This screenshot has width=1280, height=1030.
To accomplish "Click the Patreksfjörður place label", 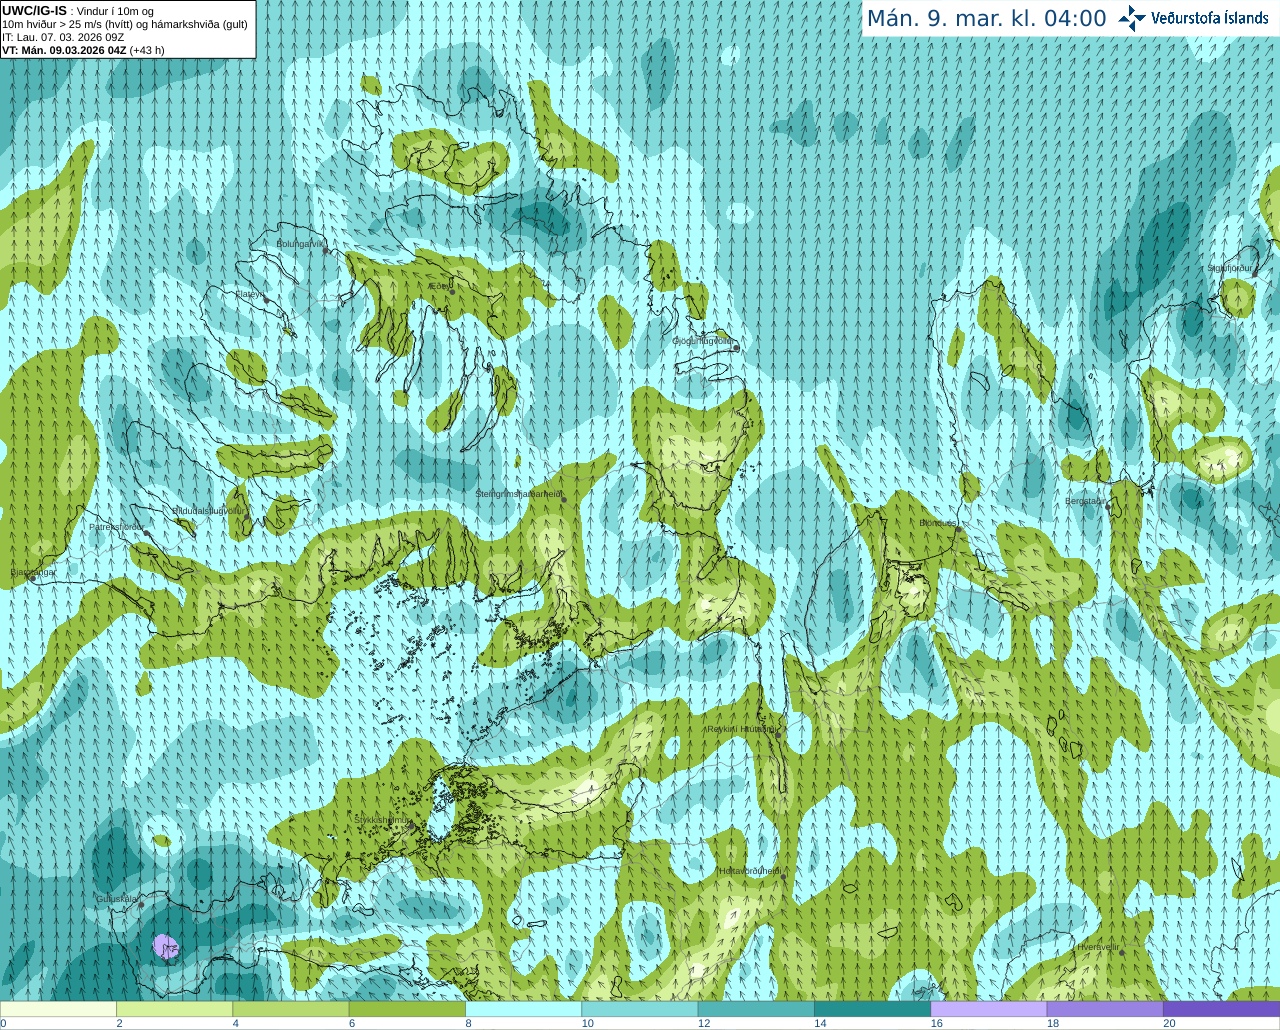I will coord(116,526).
